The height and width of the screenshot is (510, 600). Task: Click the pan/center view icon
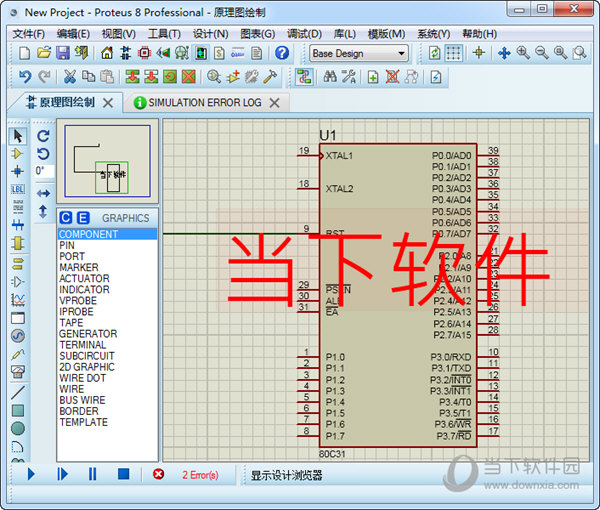tap(504, 53)
